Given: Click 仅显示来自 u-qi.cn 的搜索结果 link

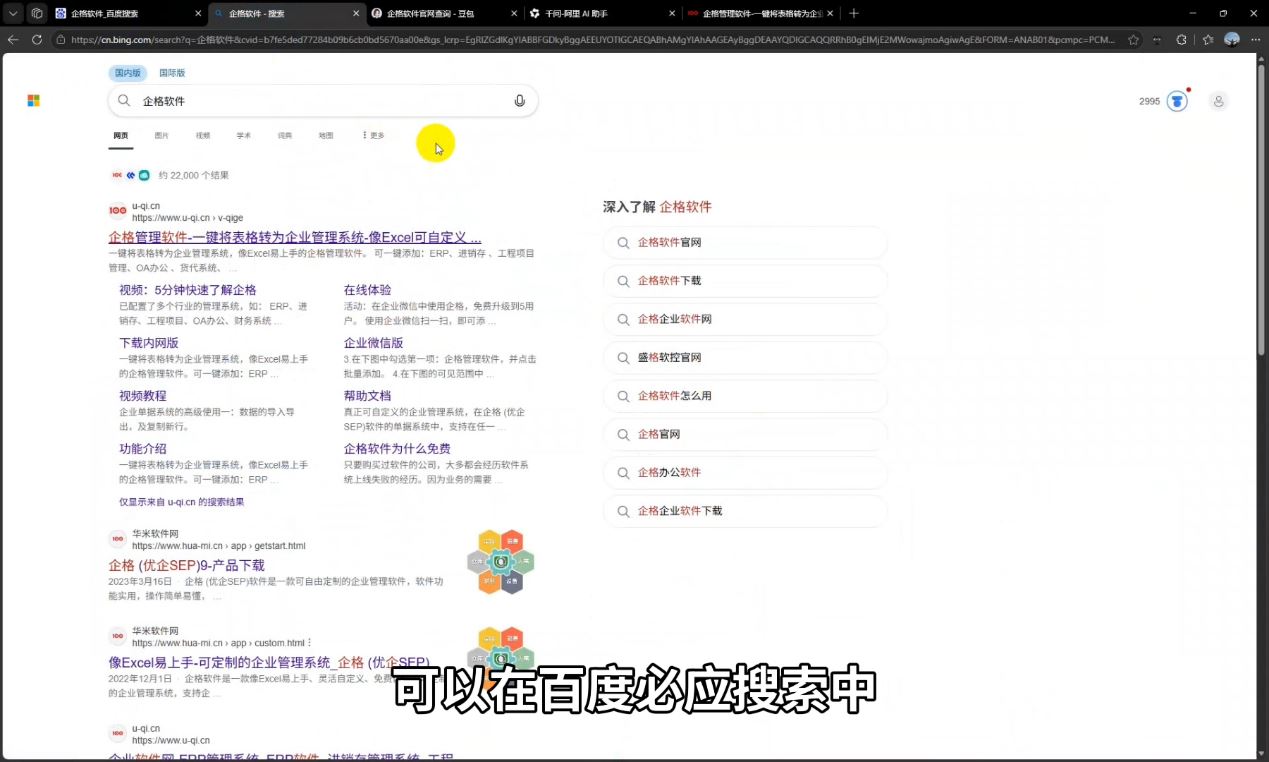Looking at the screenshot, I should [182, 502].
